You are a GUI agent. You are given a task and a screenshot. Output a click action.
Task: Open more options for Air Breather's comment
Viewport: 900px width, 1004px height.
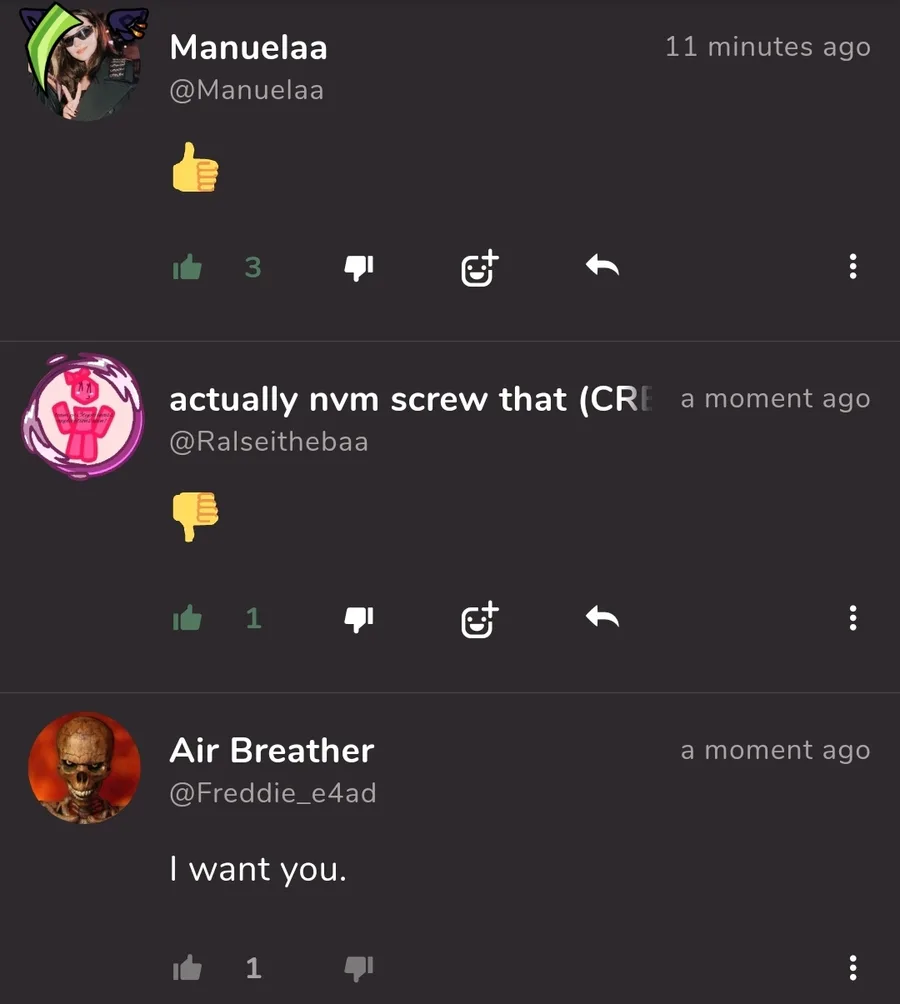tap(853, 968)
